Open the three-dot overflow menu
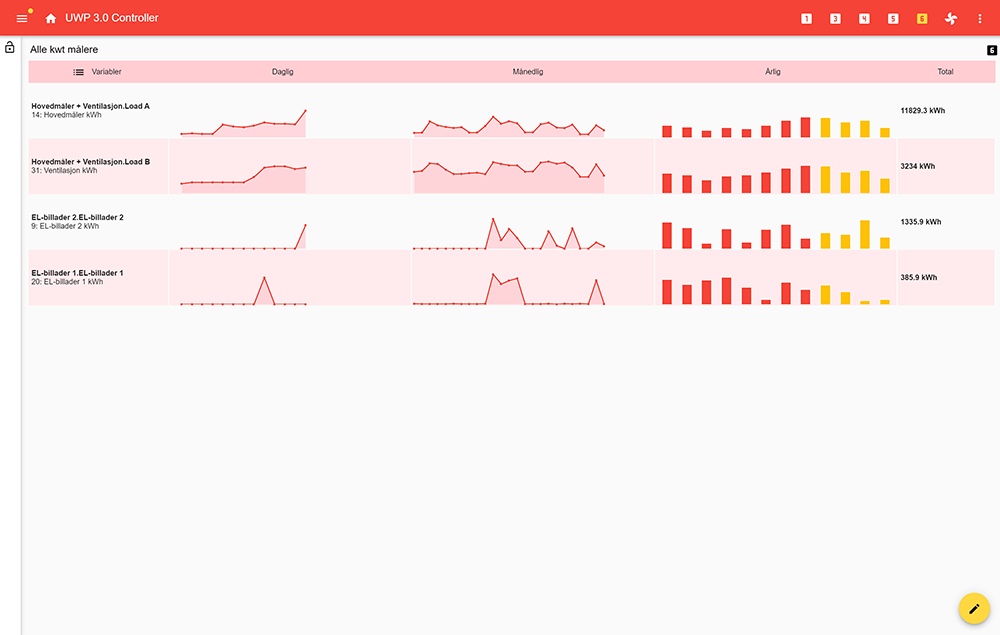 coord(980,18)
